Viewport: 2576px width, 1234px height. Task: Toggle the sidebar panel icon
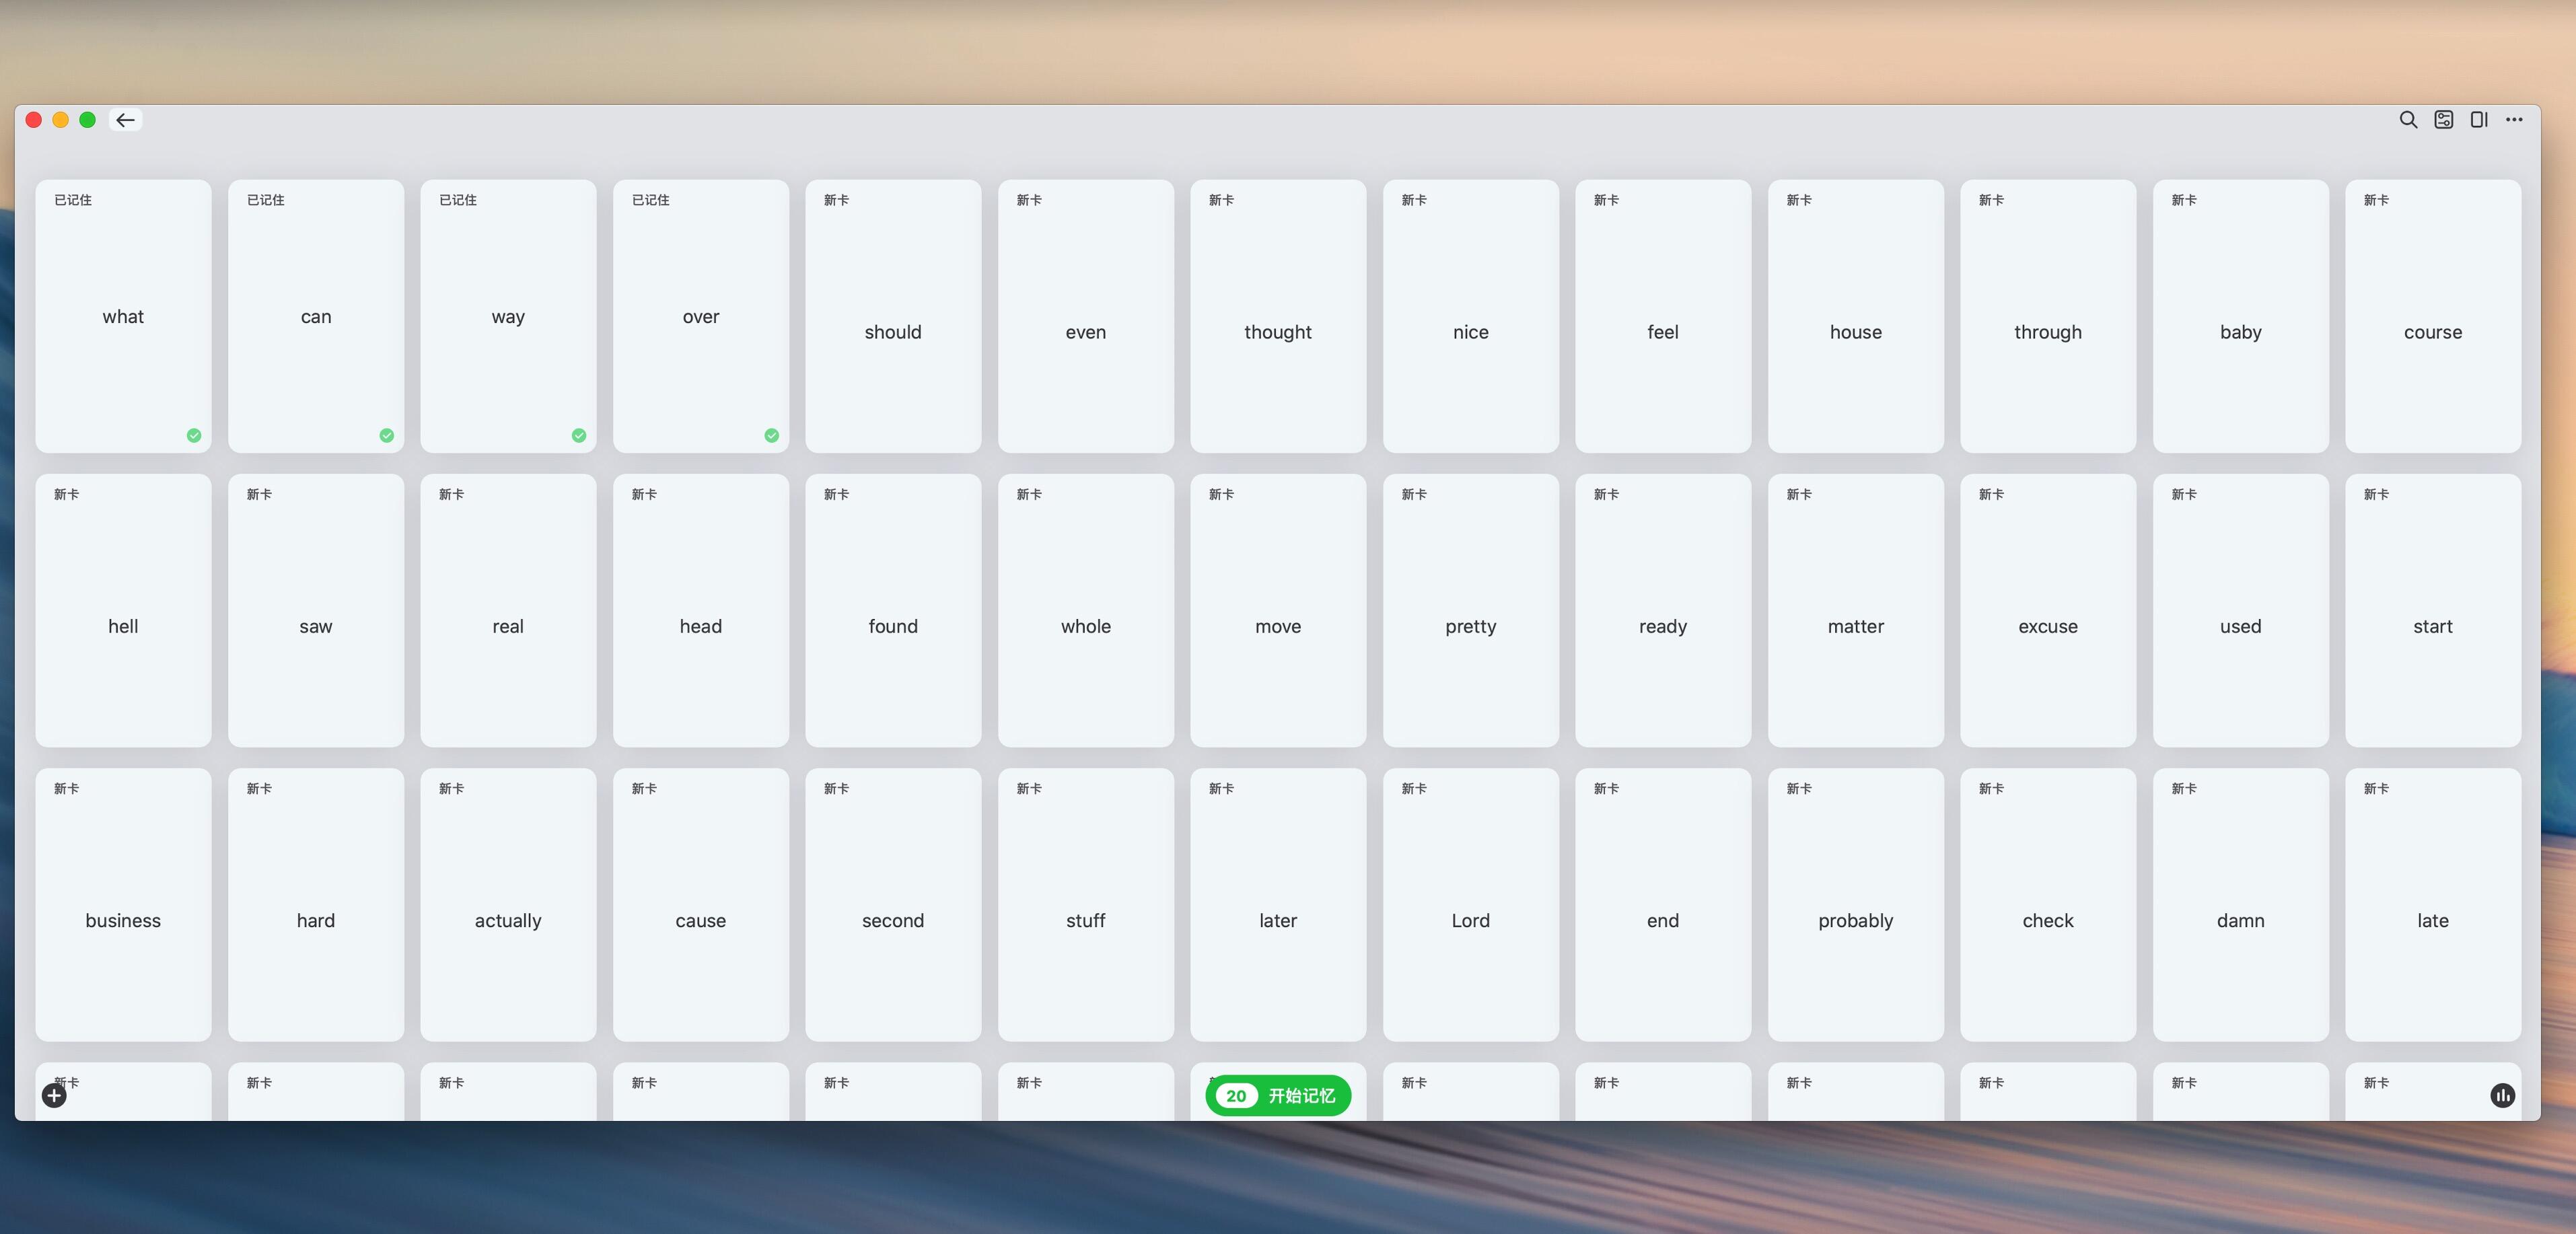click(x=2478, y=120)
